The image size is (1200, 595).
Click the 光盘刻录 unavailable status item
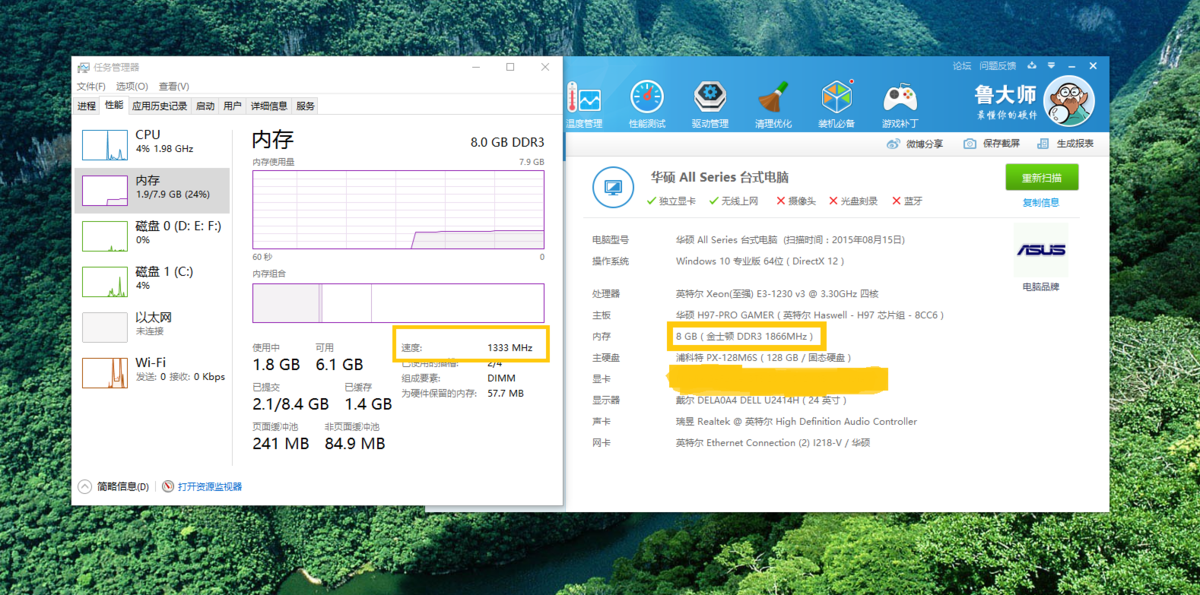[853, 201]
